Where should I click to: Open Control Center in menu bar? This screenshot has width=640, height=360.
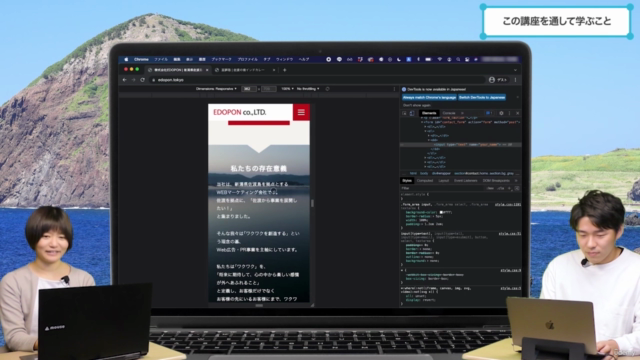(x=467, y=59)
